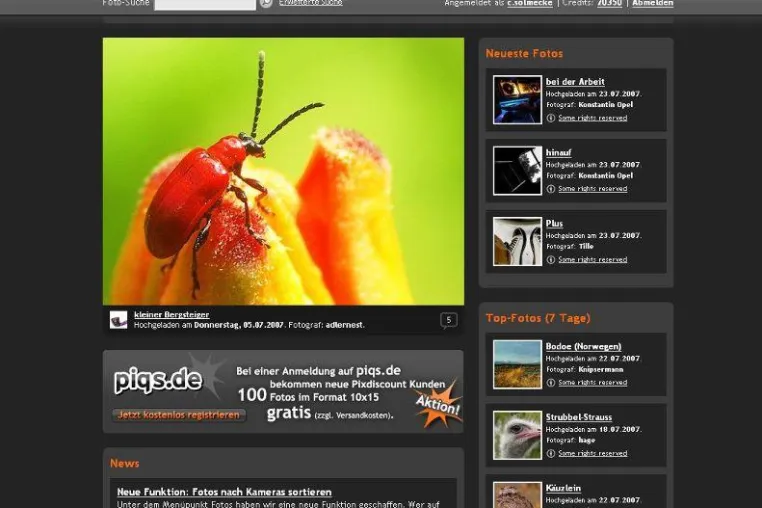Click the 70350 credits link
762x508 pixels.
coord(609,3)
